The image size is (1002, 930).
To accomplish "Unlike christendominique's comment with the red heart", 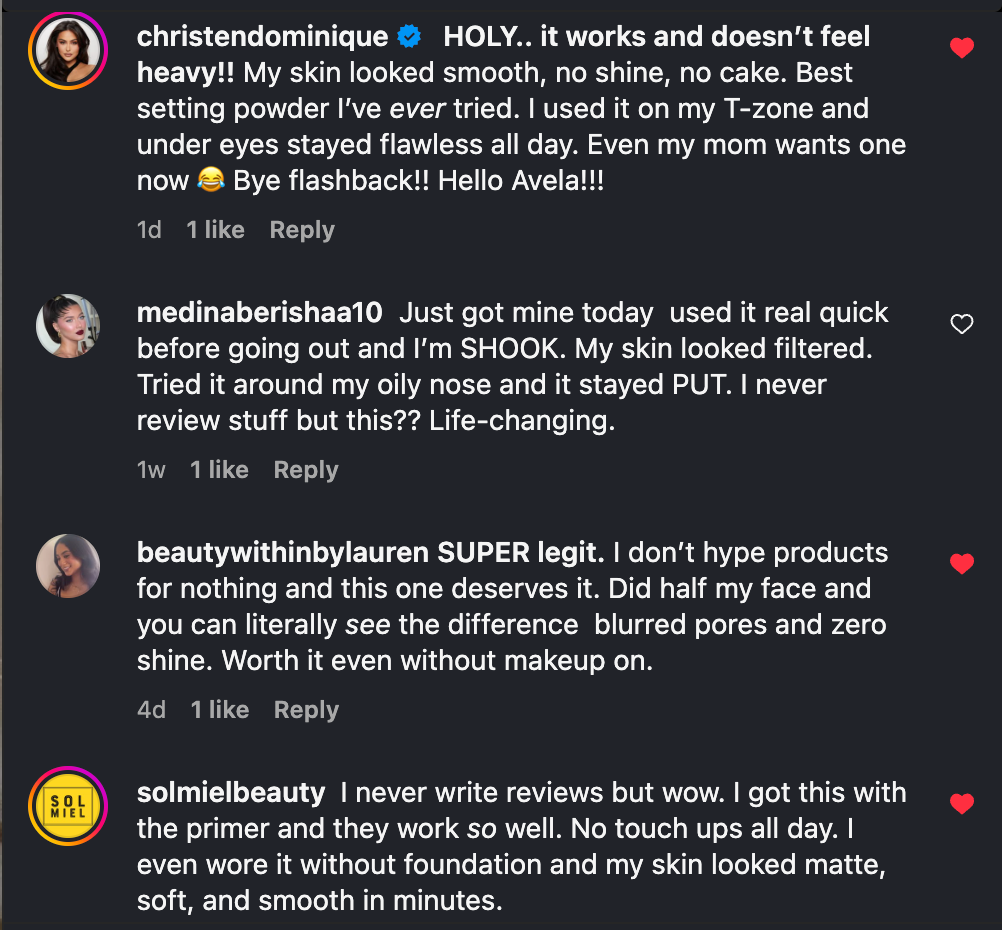I will click(961, 48).
